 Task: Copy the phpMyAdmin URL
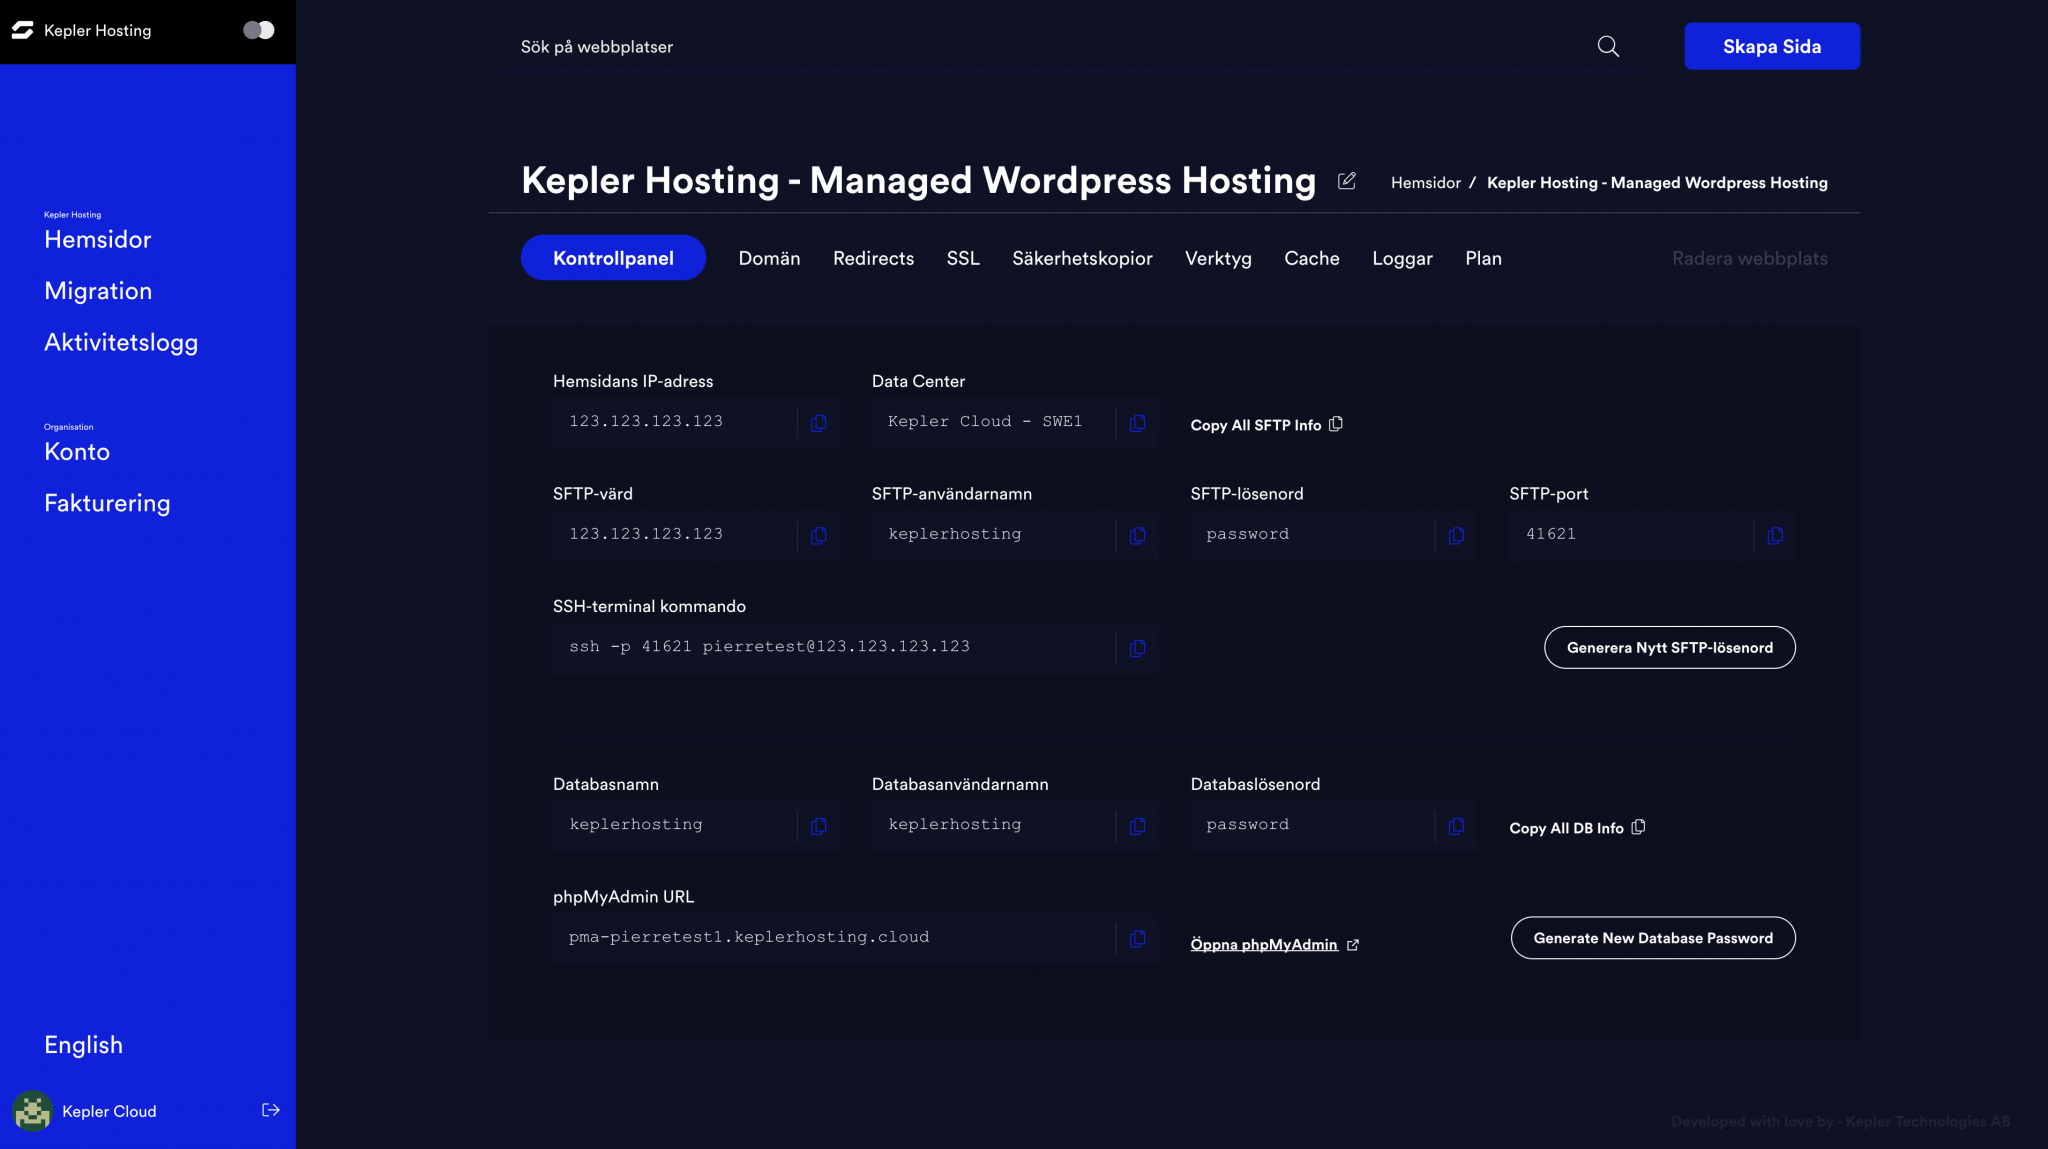click(x=1138, y=938)
